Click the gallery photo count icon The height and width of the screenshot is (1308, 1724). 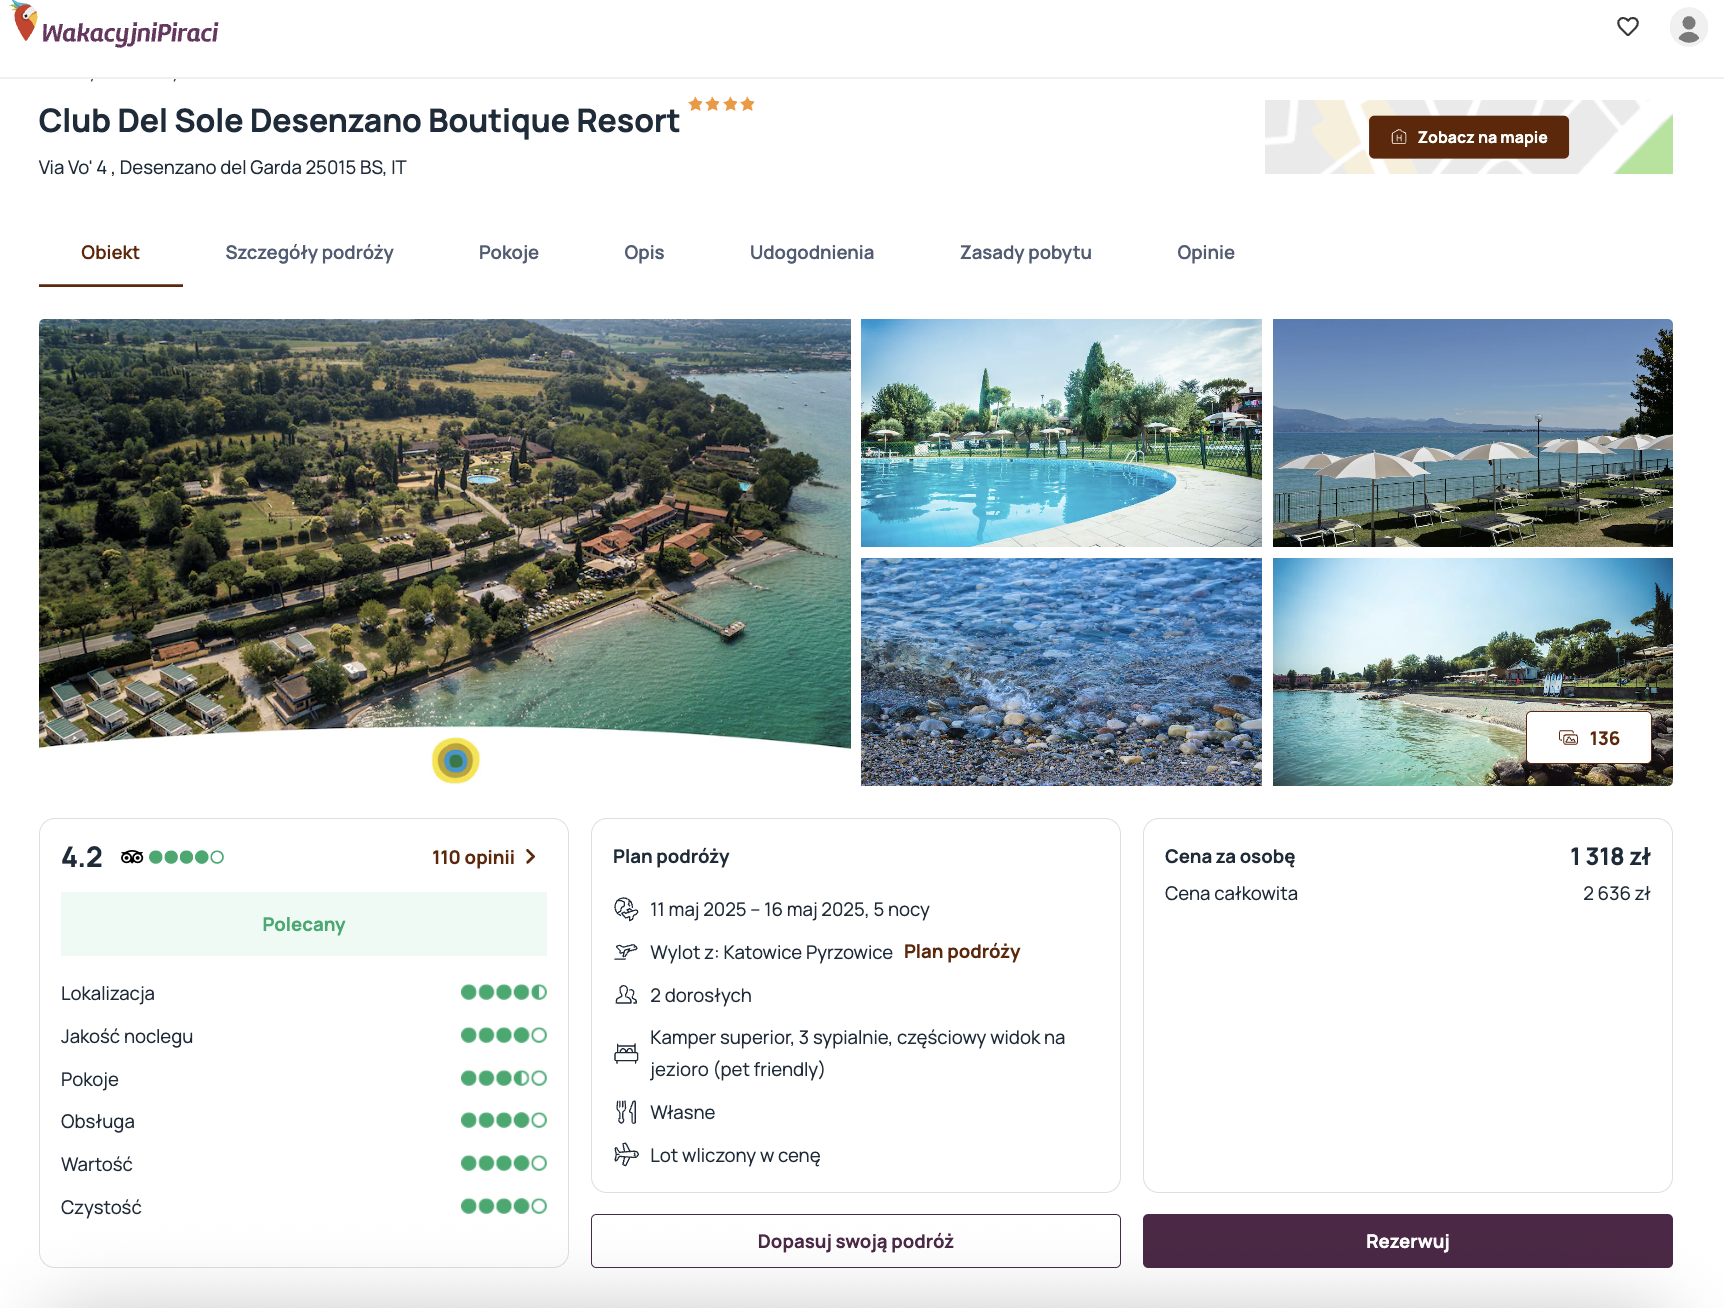point(1568,738)
